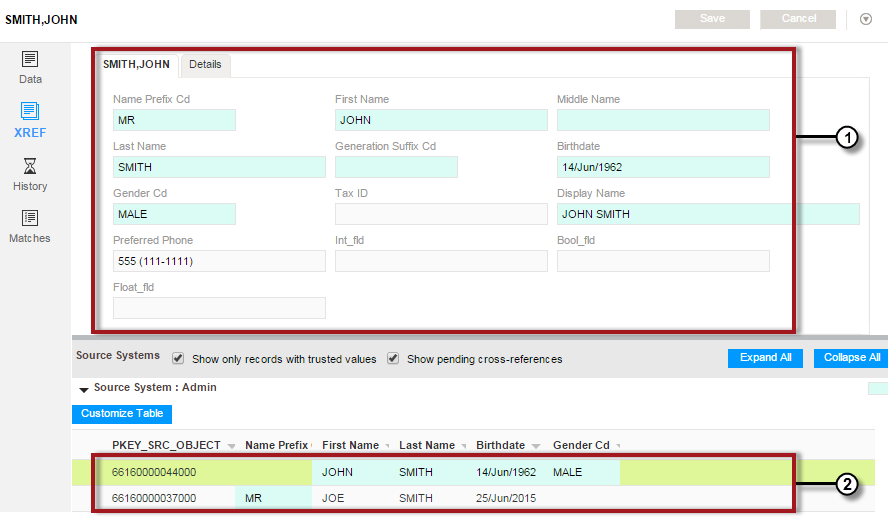Open Birthdate column dropdown arrow
This screenshot has height=517, width=888.
(x=536, y=446)
